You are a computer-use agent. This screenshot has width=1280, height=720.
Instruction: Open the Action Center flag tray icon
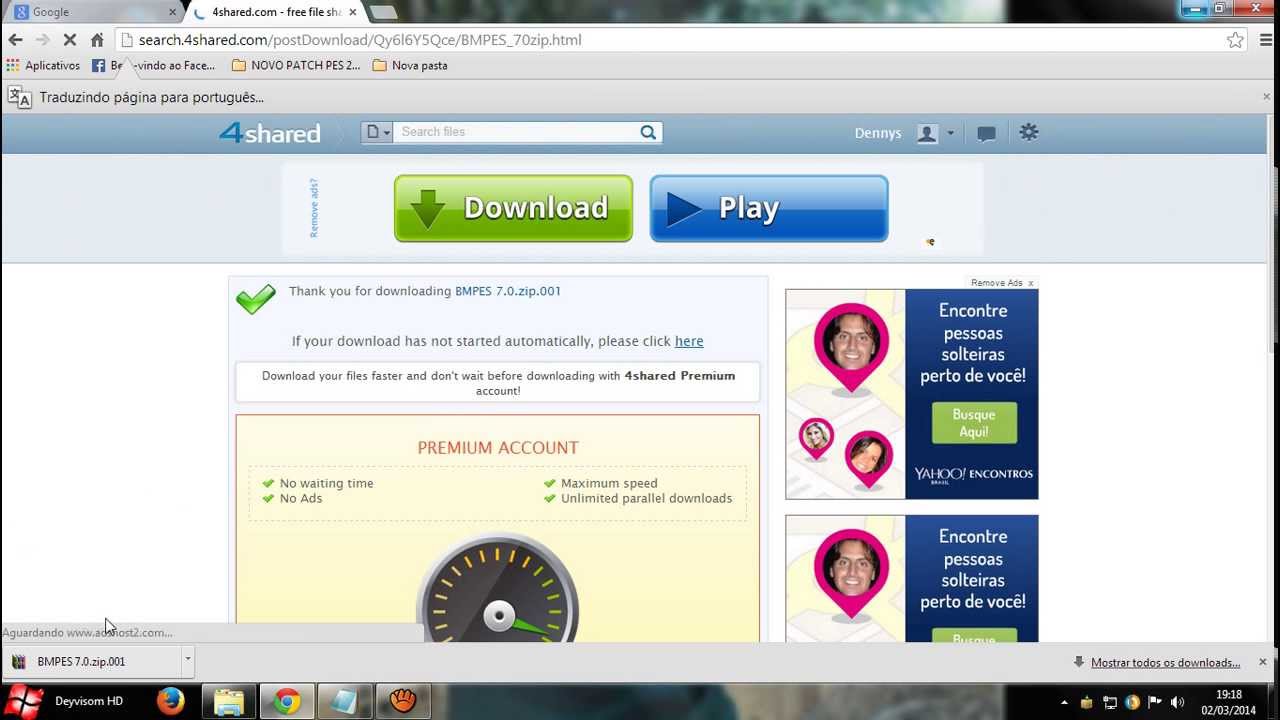tap(1154, 702)
